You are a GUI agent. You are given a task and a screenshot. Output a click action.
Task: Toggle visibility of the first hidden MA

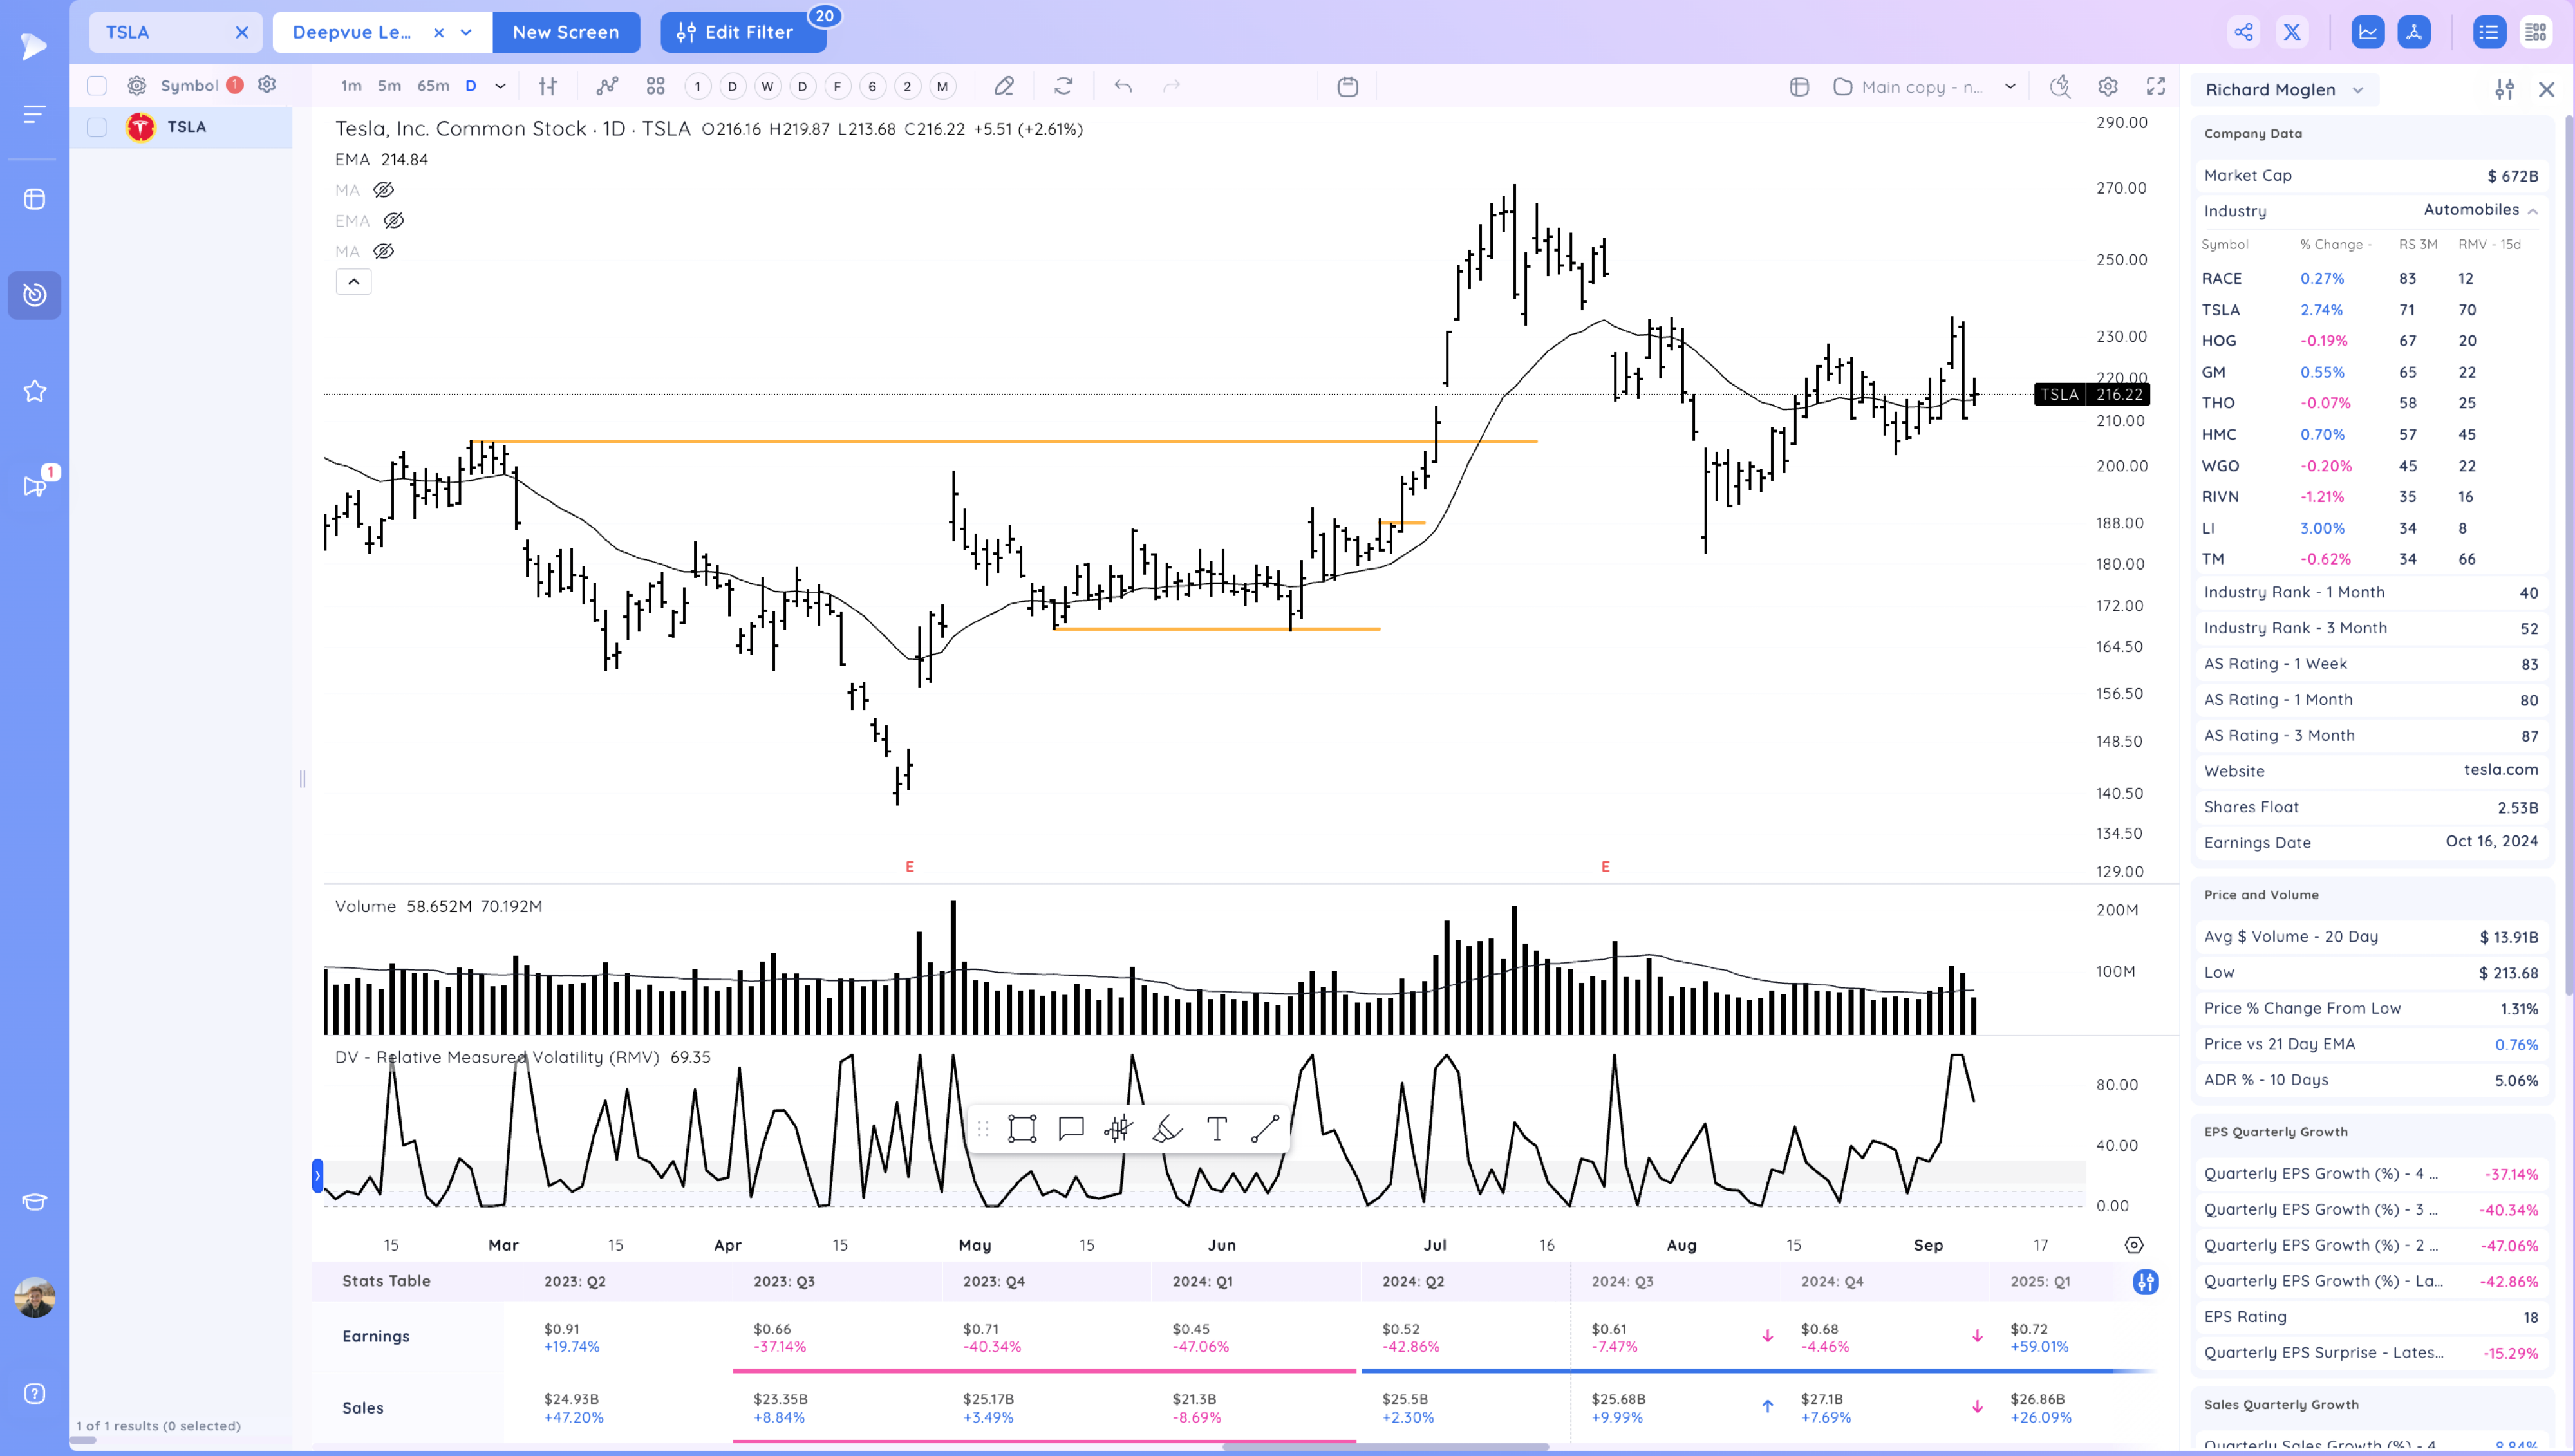(384, 190)
